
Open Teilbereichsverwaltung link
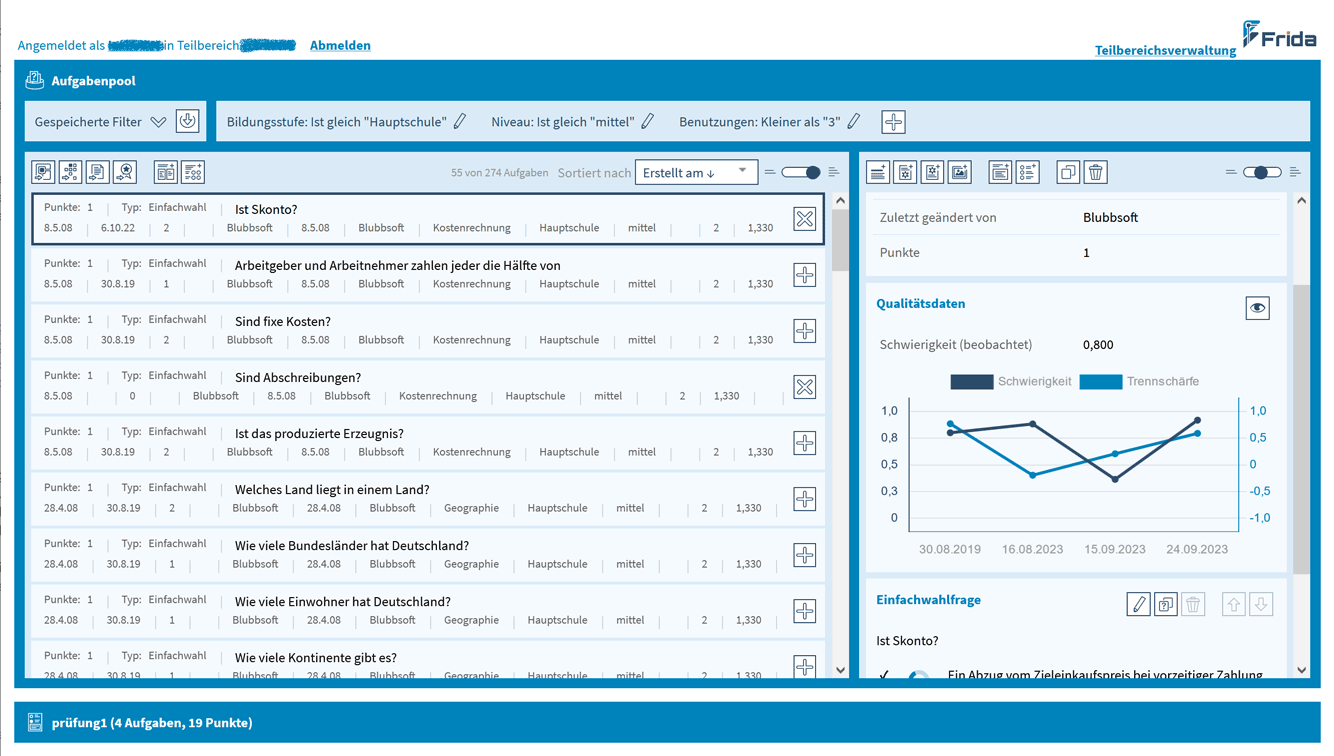point(1165,50)
